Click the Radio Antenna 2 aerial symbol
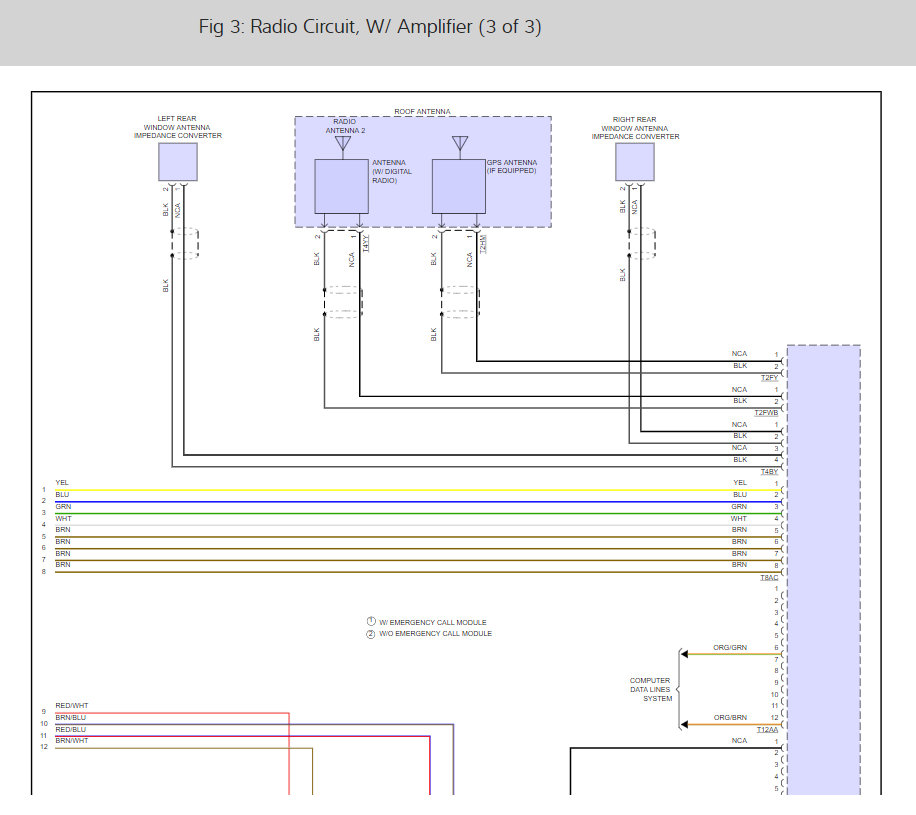Image resolution: width=916 pixels, height=815 pixels. tap(343, 144)
